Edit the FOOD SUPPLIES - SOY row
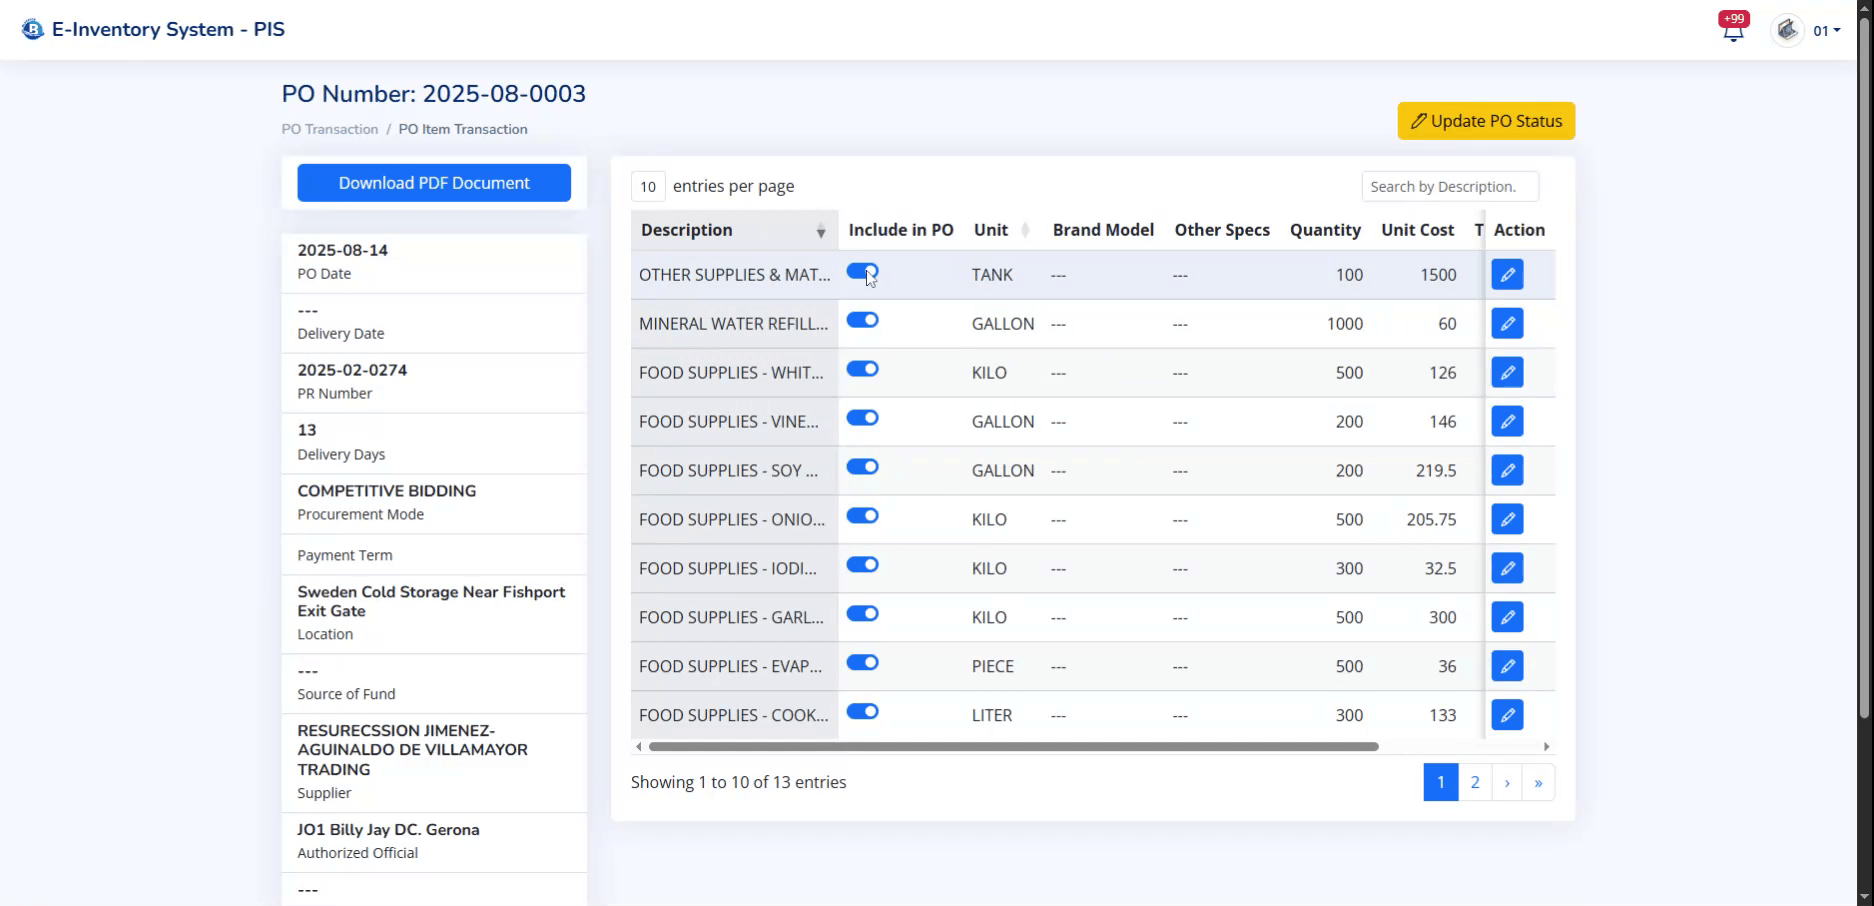The height and width of the screenshot is (906, 1874). click(1508, 470)
